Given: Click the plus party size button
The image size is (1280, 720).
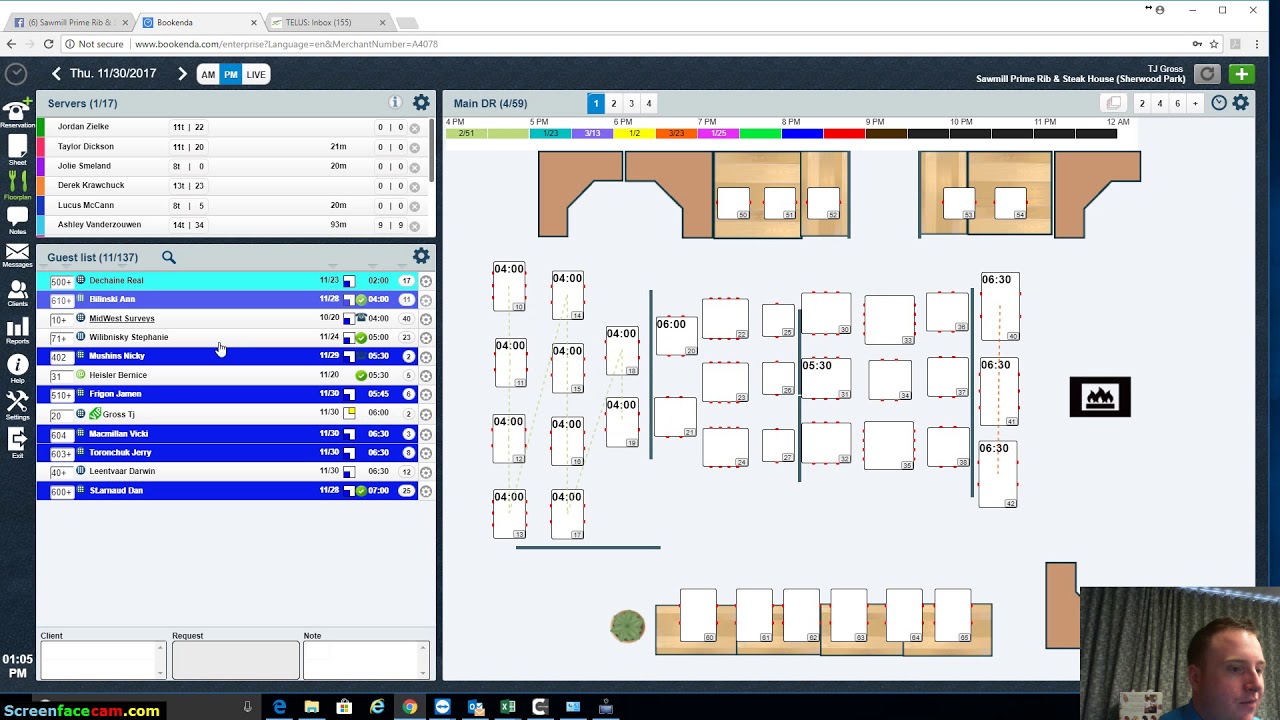Looking at the screenshot, I should 1195,103.
